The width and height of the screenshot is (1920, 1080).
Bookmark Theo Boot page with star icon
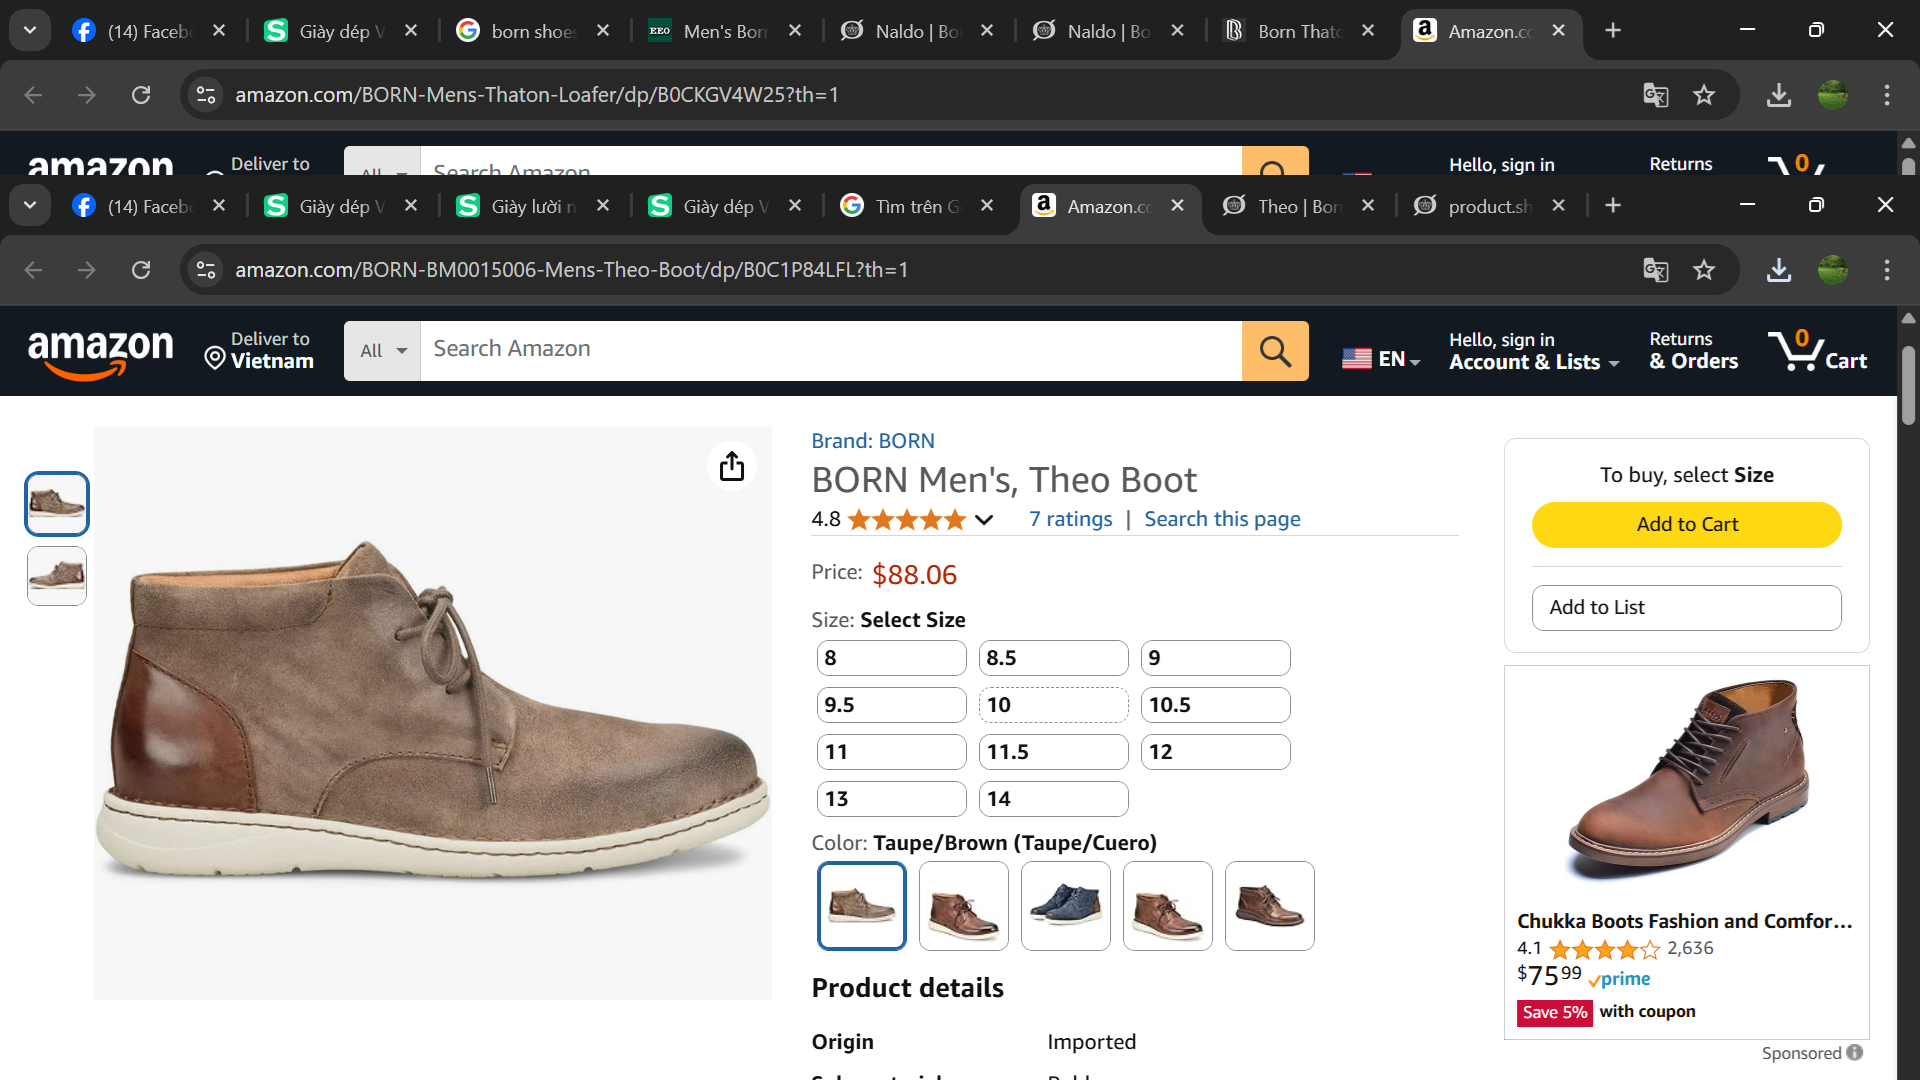(1704, 270)
